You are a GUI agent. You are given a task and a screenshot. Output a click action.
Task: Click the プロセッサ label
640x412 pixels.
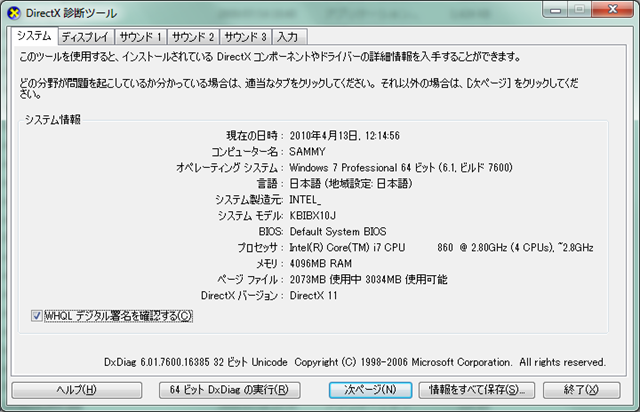click(260, 247)
